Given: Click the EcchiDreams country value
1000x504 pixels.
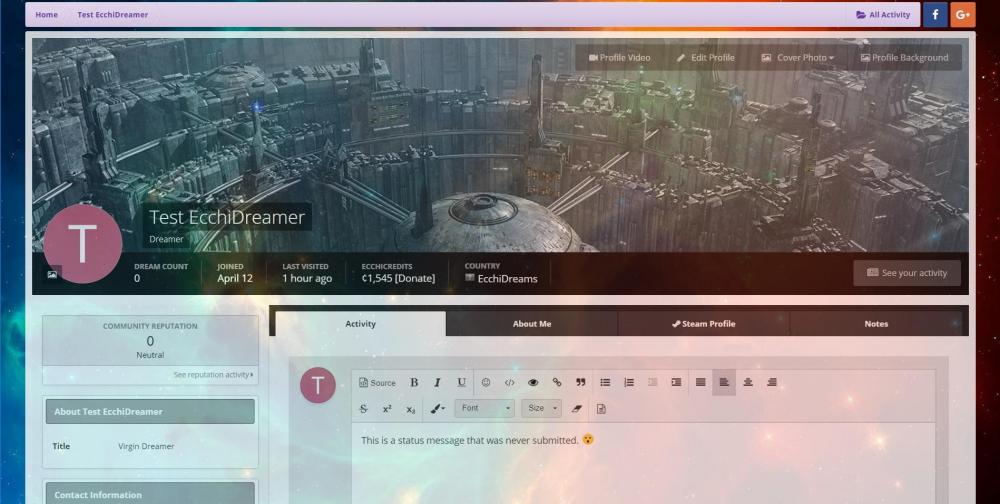Looking at the screenshot, I should coord(507,279).
